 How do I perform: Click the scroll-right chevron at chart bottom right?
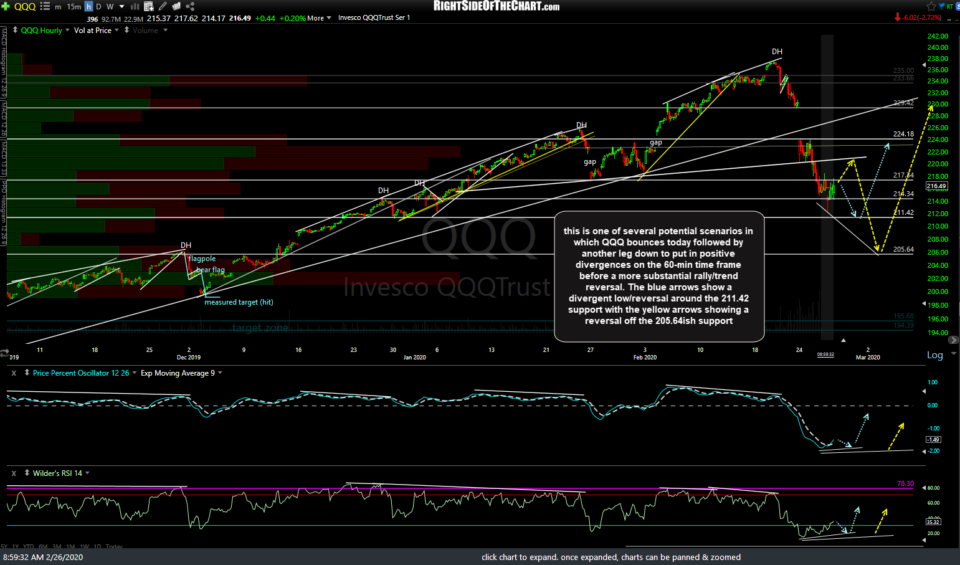(x=953, y=340)
